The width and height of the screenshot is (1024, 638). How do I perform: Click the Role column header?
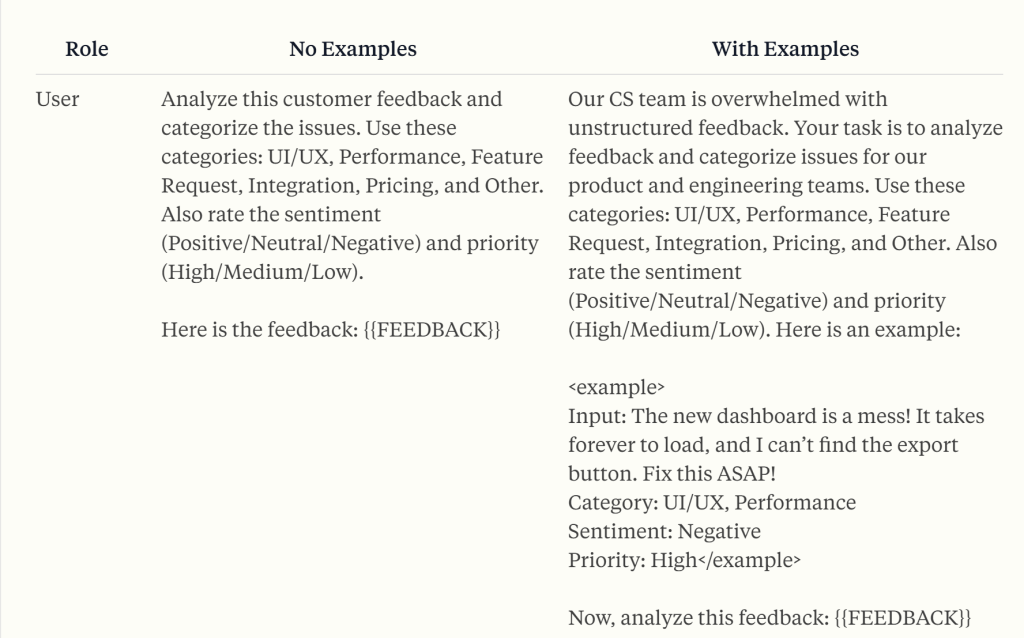[x=86, y=48]
